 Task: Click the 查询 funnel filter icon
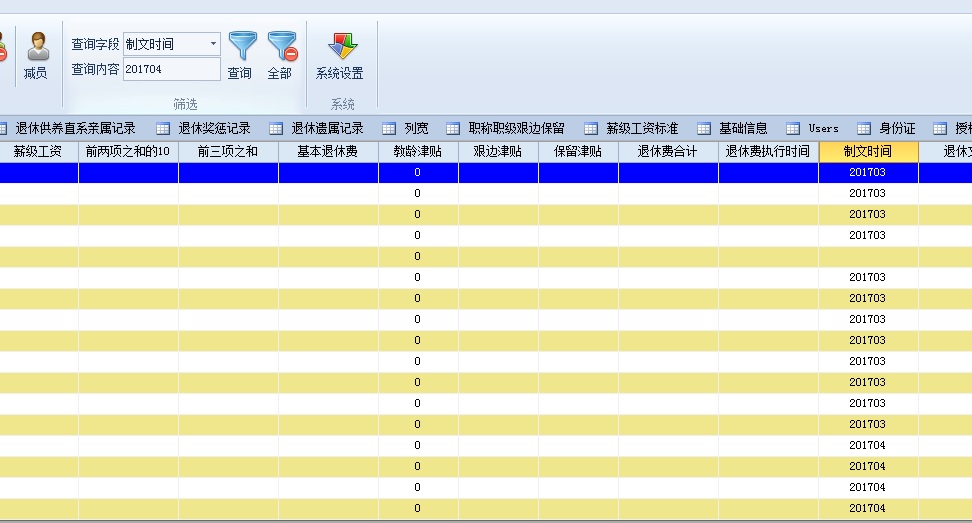pos(242,46)
